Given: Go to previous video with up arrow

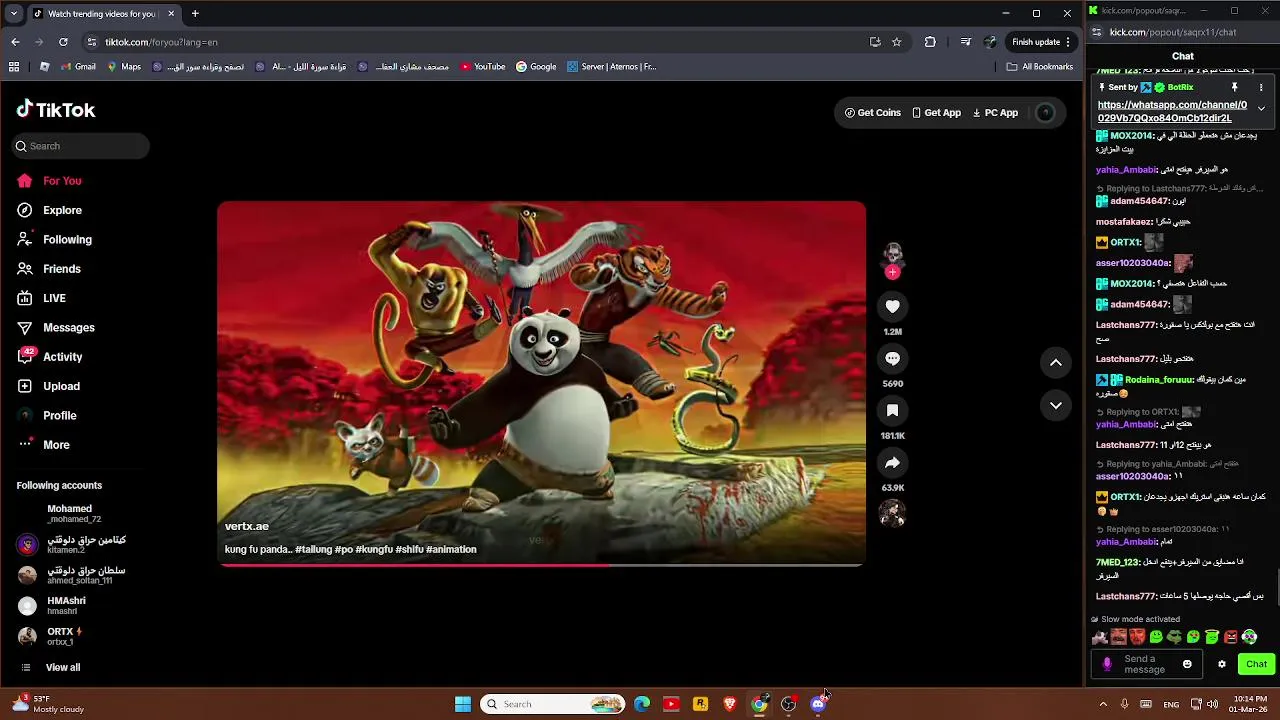Looking at the screenshot, I should tap(1056, 362).
